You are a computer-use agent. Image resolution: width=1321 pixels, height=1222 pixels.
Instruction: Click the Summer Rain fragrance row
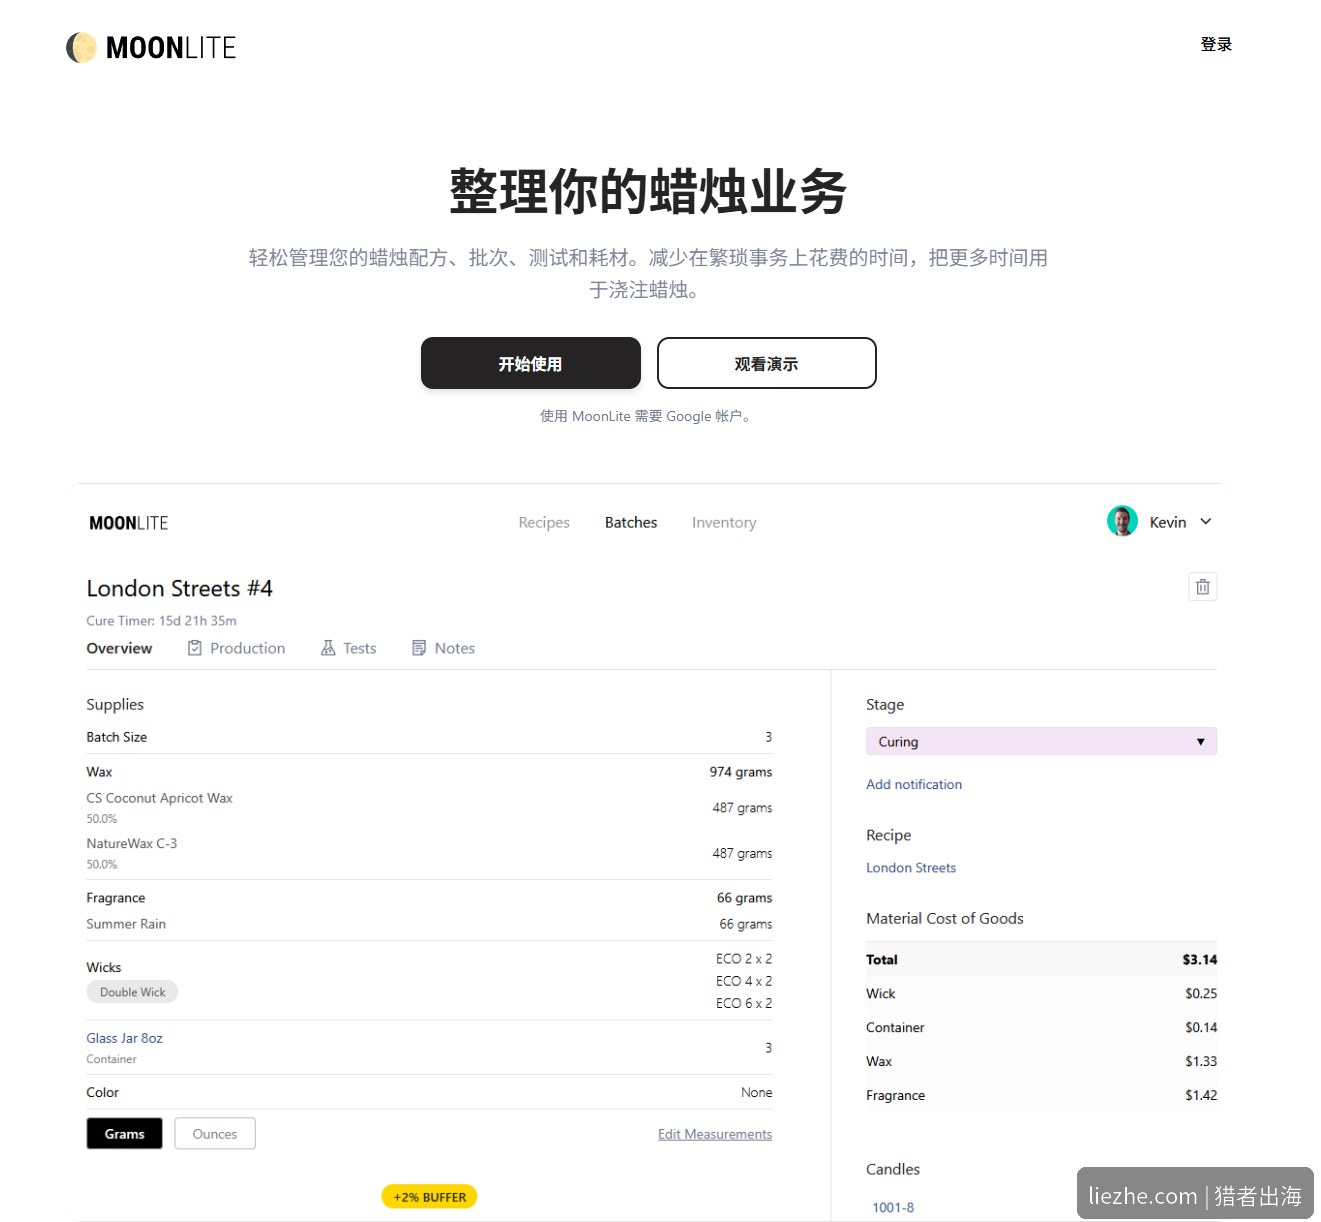point(429,924)
